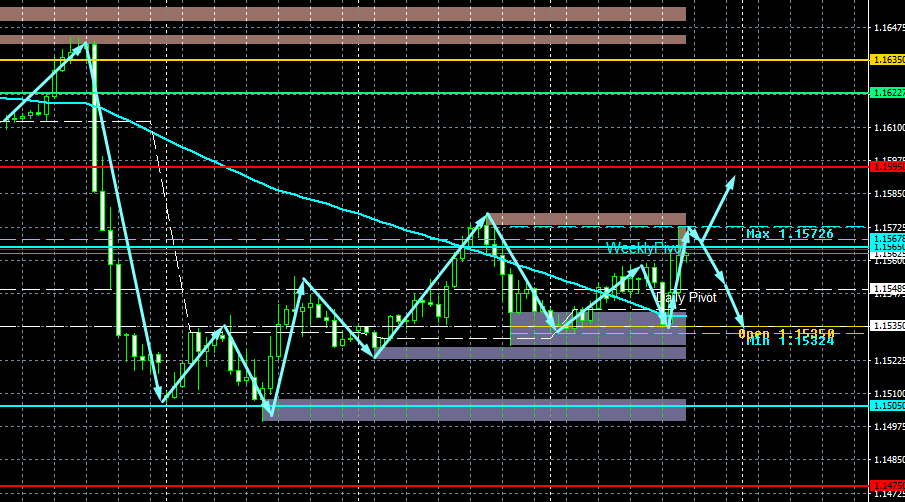
Task: Click the white 1.1535 price tag
Action: tap(887, 326)
